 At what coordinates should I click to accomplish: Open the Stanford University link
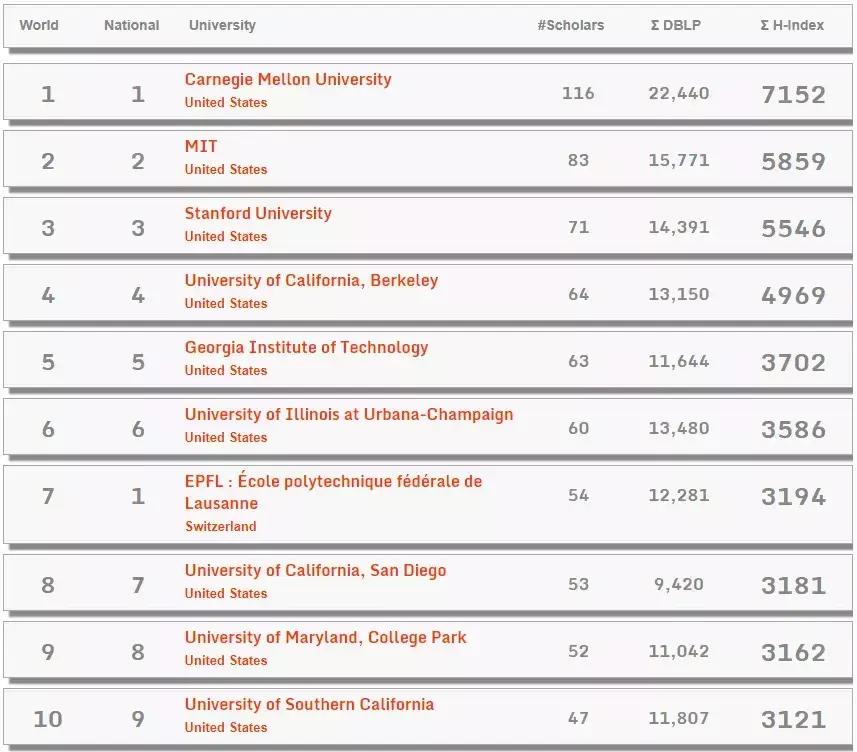[258, 213]
